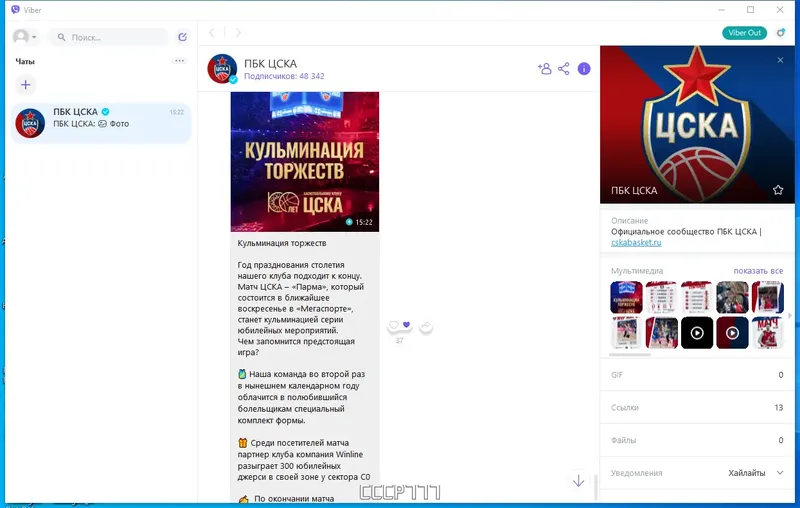Click the add participant icon
The height and width of the screenshot is (508, 800).
(x=544, y=68)
